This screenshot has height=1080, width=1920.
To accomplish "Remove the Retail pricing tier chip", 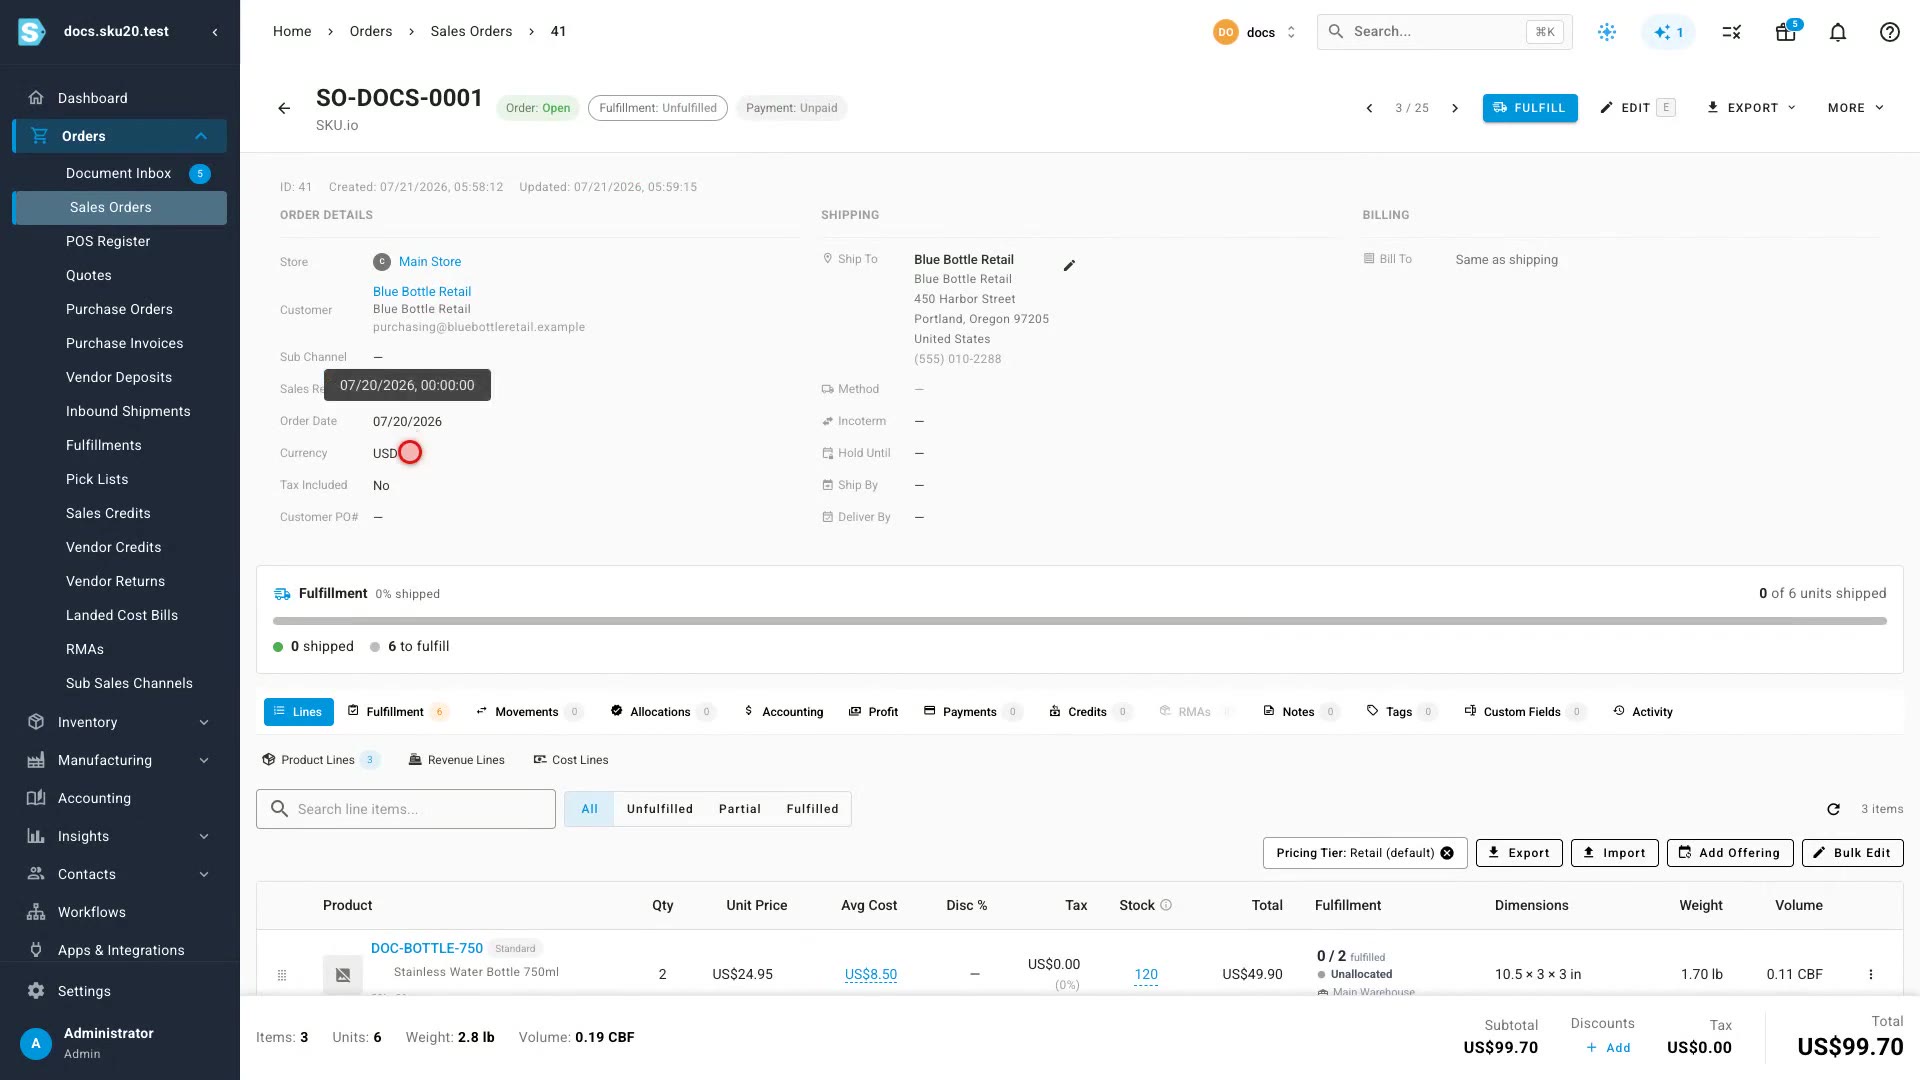I will (x=1447, y=853).
